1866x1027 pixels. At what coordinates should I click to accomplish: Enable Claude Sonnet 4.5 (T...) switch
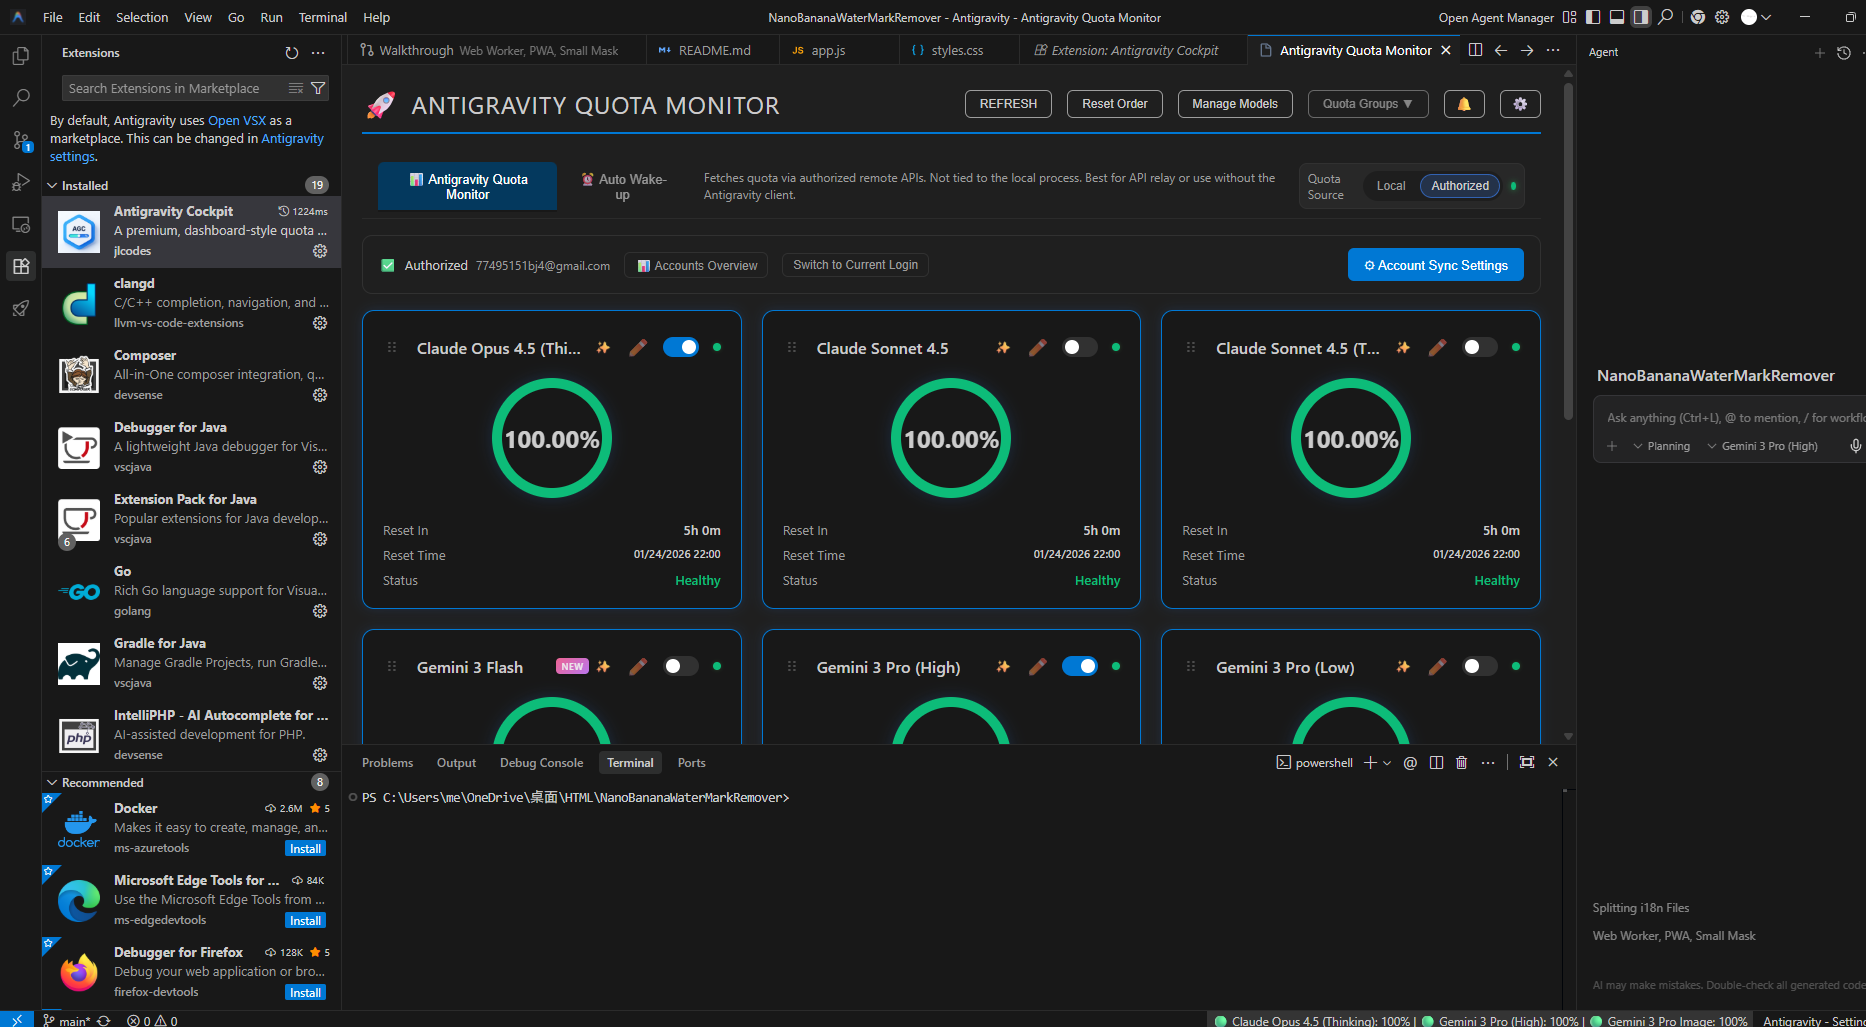(1480, 347)
